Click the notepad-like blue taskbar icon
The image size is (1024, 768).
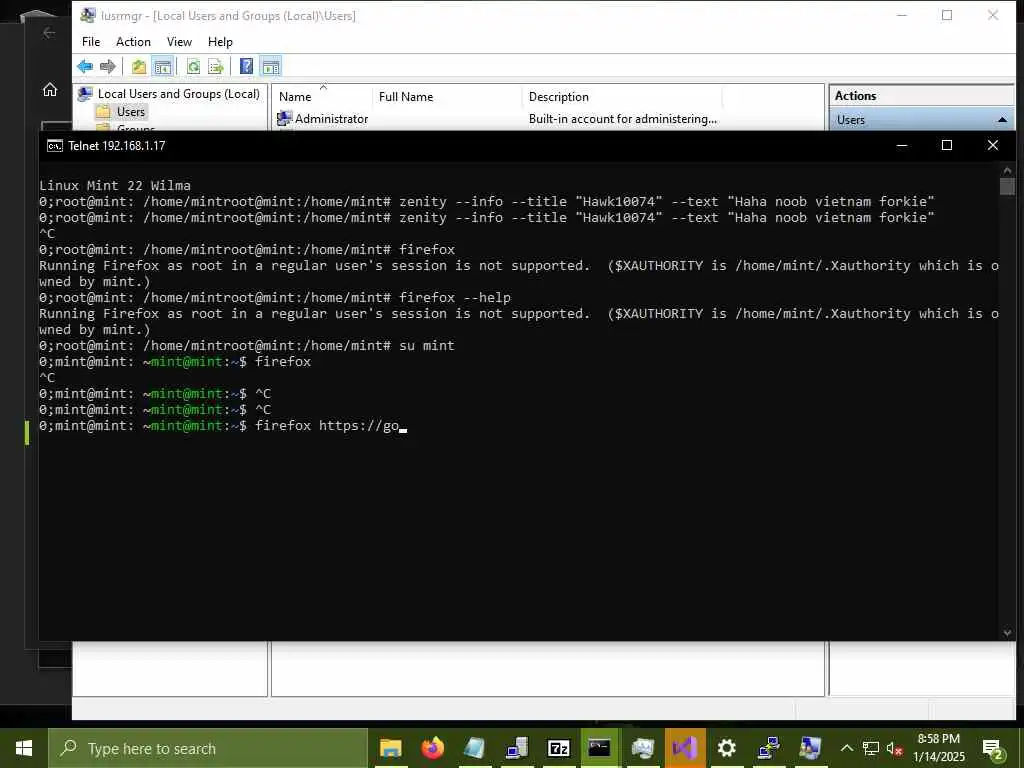pos(474,748)
